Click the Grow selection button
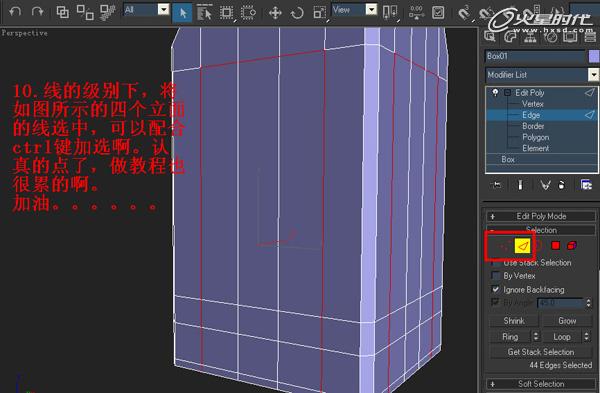 (x=567, y=321)
